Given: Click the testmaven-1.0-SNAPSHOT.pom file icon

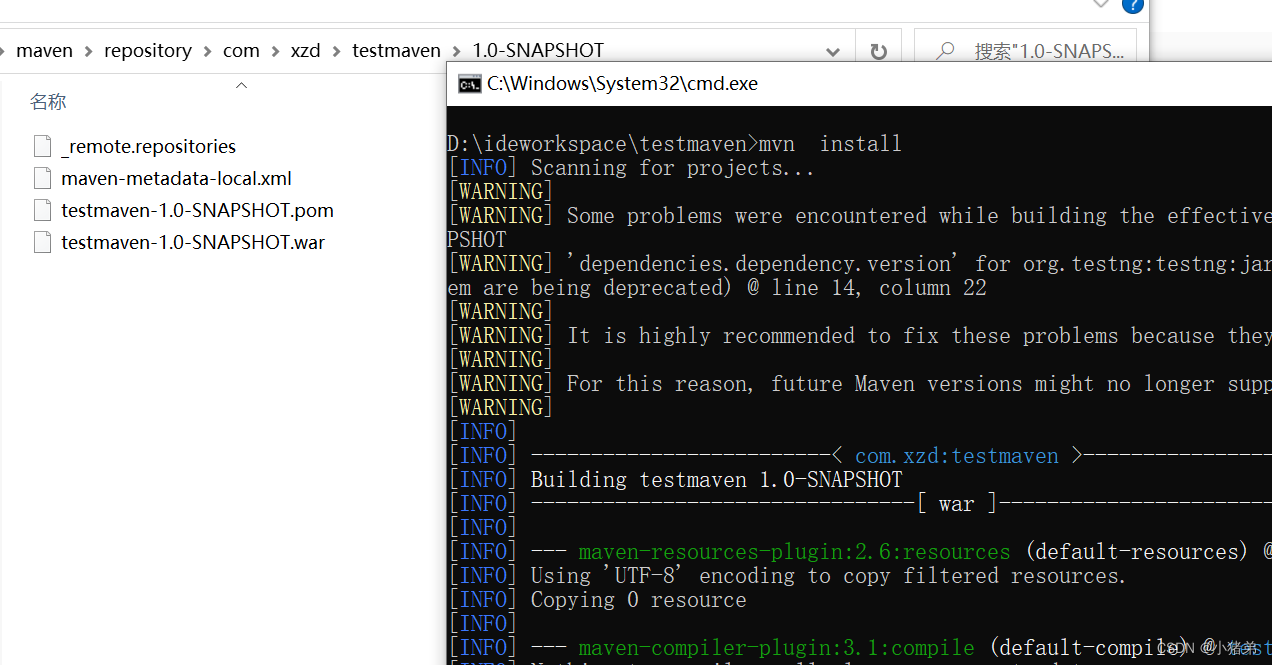Looking at the screenshot, I should coord(42,210).
